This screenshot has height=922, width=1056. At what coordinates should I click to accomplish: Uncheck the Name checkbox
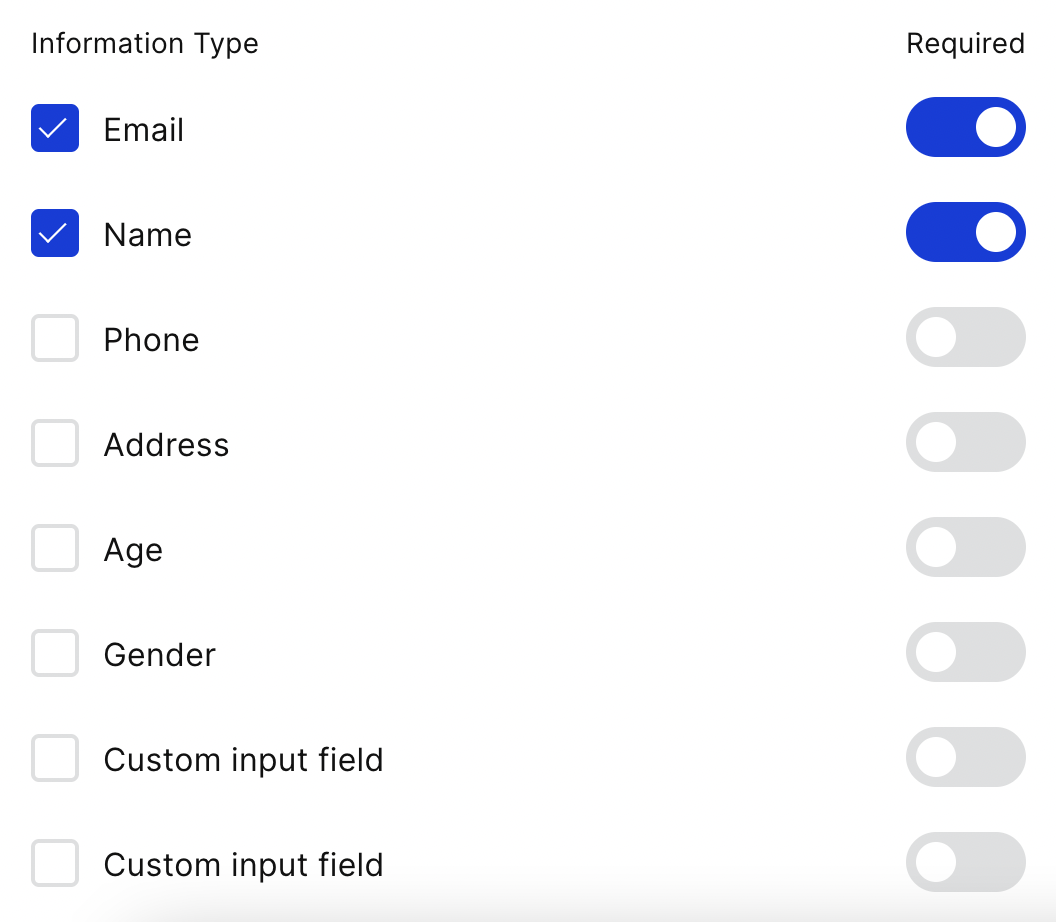pos(55,233)
